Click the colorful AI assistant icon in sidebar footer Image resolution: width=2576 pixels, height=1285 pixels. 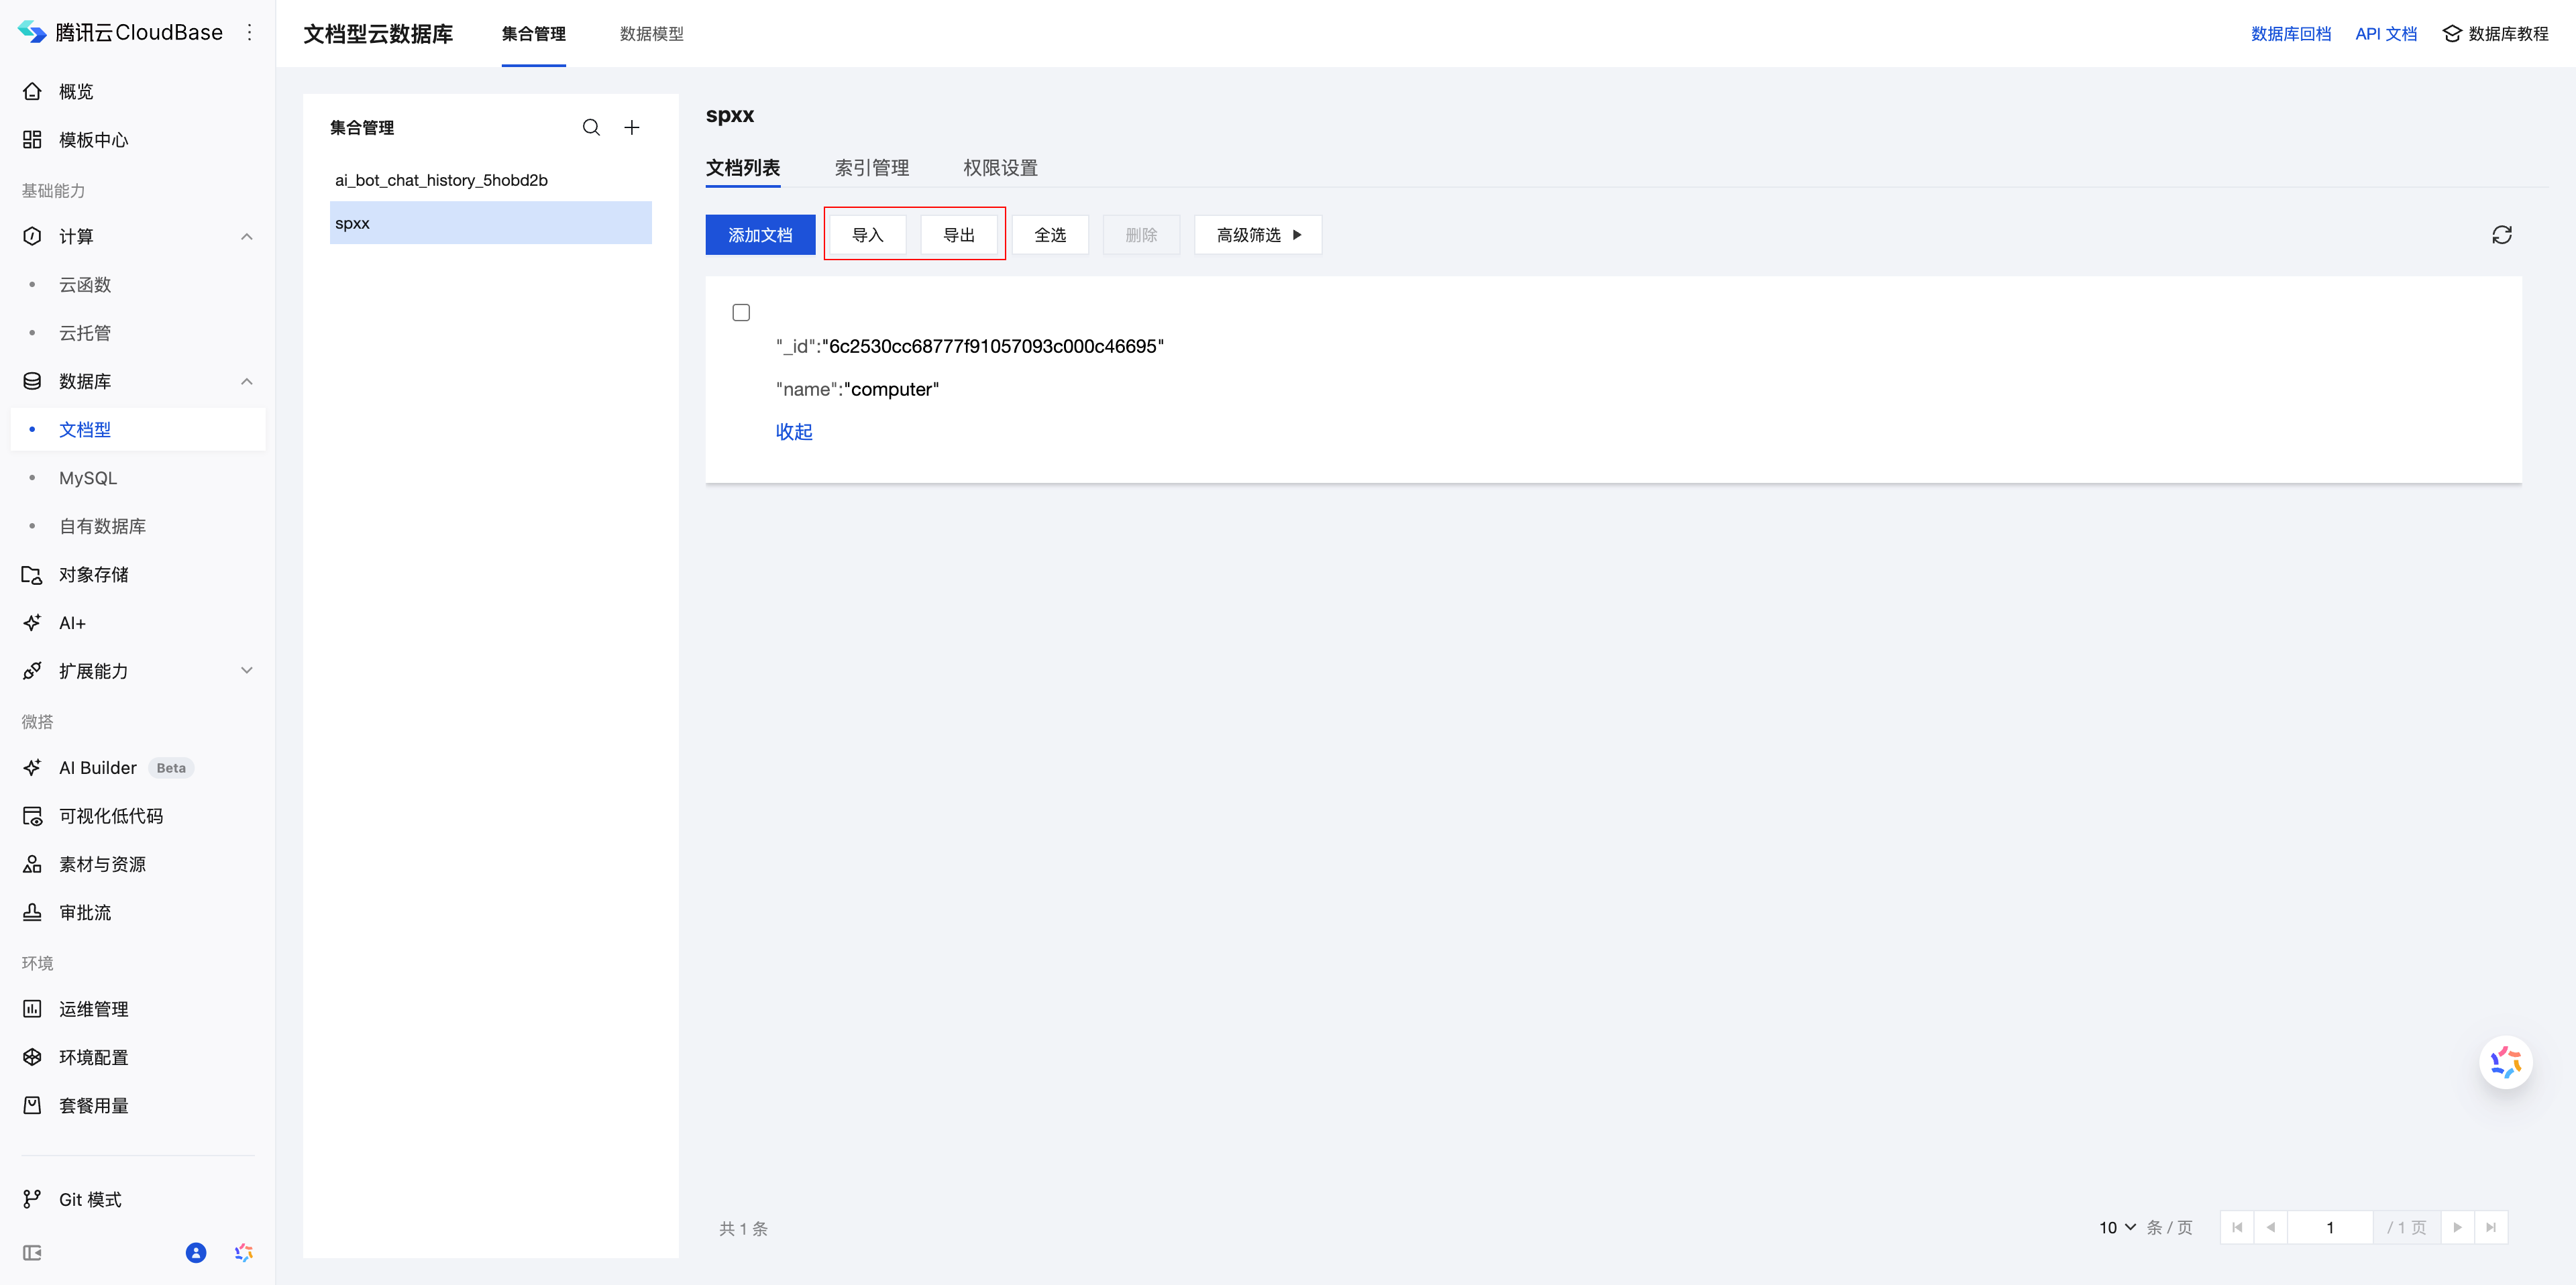click(x=244, y=1253)
